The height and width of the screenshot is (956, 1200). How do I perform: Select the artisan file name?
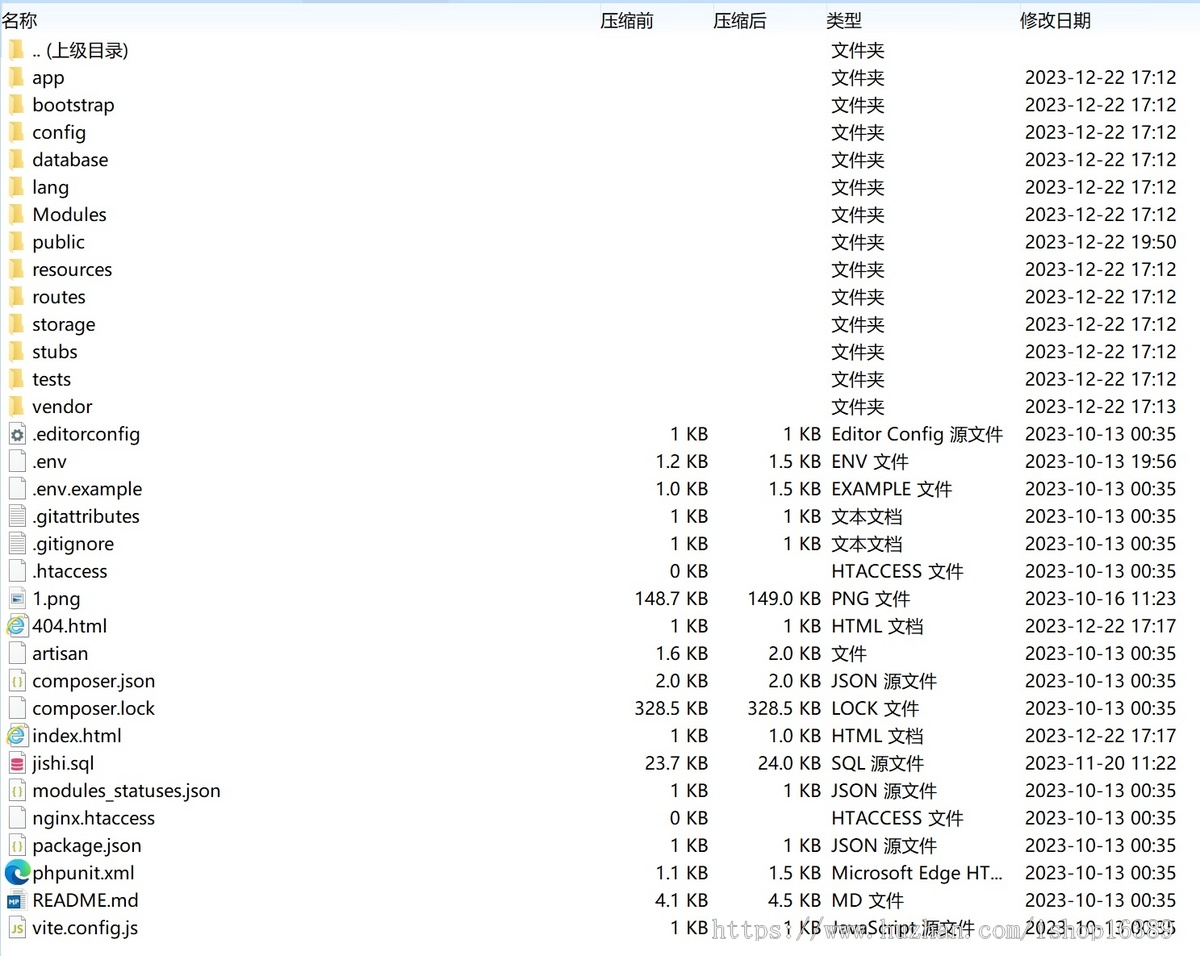click(60, 654)
